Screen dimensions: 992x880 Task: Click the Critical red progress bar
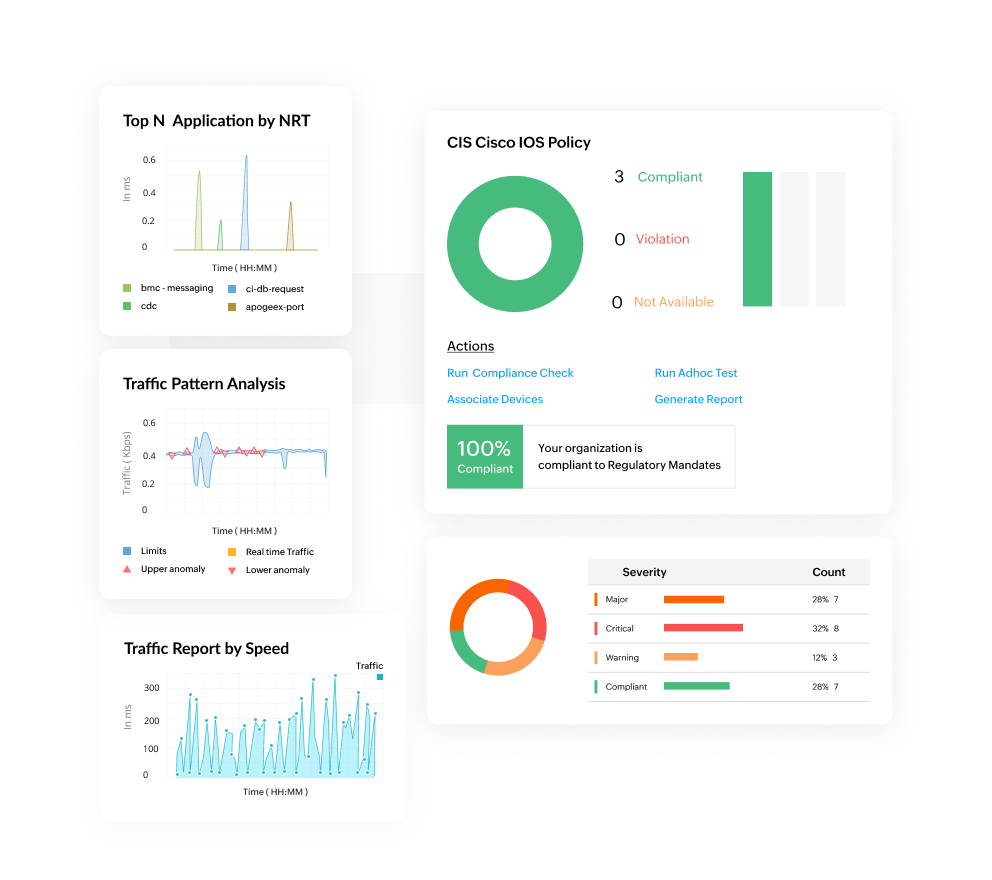pyautogui.click(x=703, y=628)
